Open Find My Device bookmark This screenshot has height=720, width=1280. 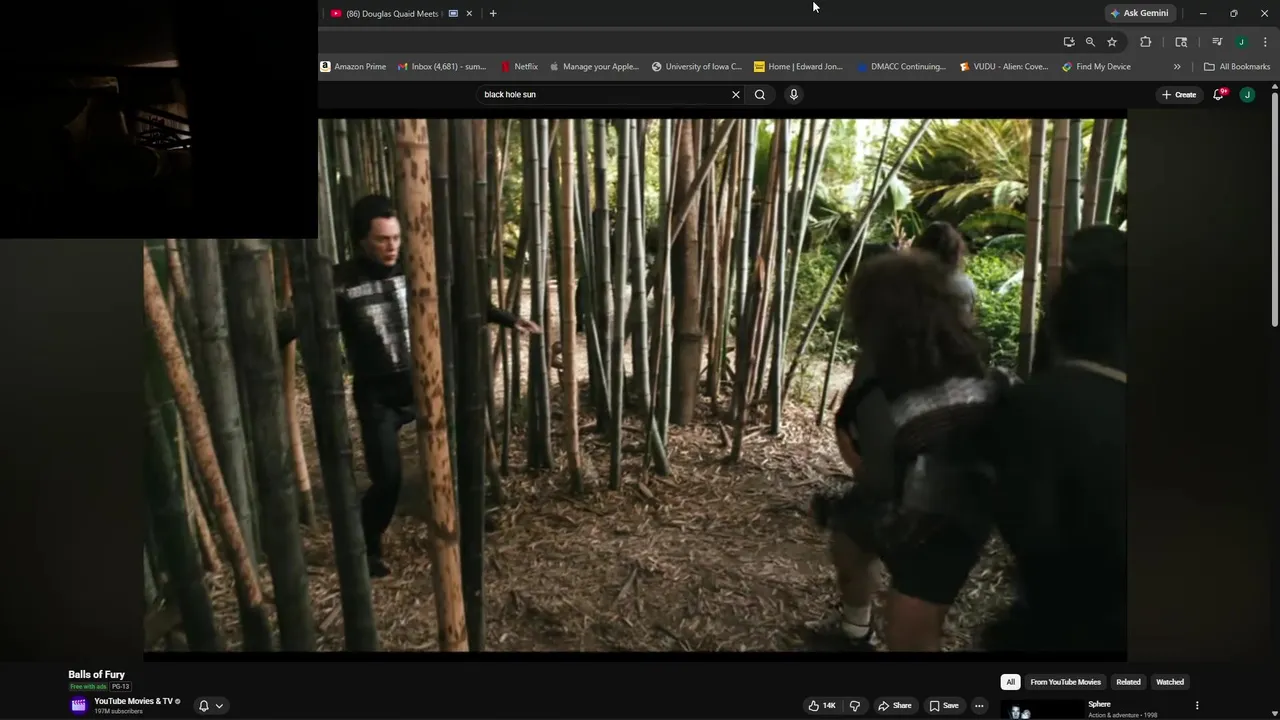click(1096, 67)
